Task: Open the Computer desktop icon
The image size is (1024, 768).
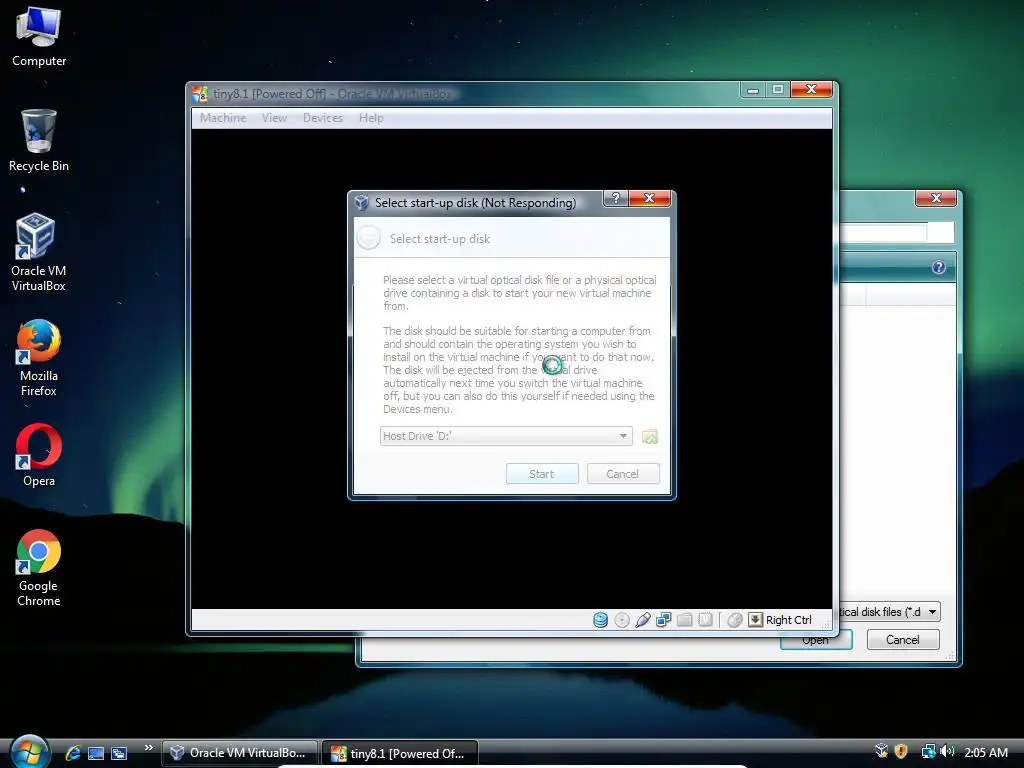Action: pyautogui.click(x=39, y=37)
